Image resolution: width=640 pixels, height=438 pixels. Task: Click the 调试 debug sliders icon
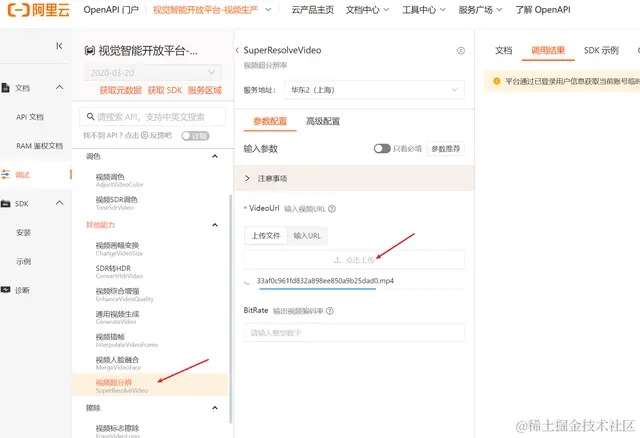click(x=5, y=175)
